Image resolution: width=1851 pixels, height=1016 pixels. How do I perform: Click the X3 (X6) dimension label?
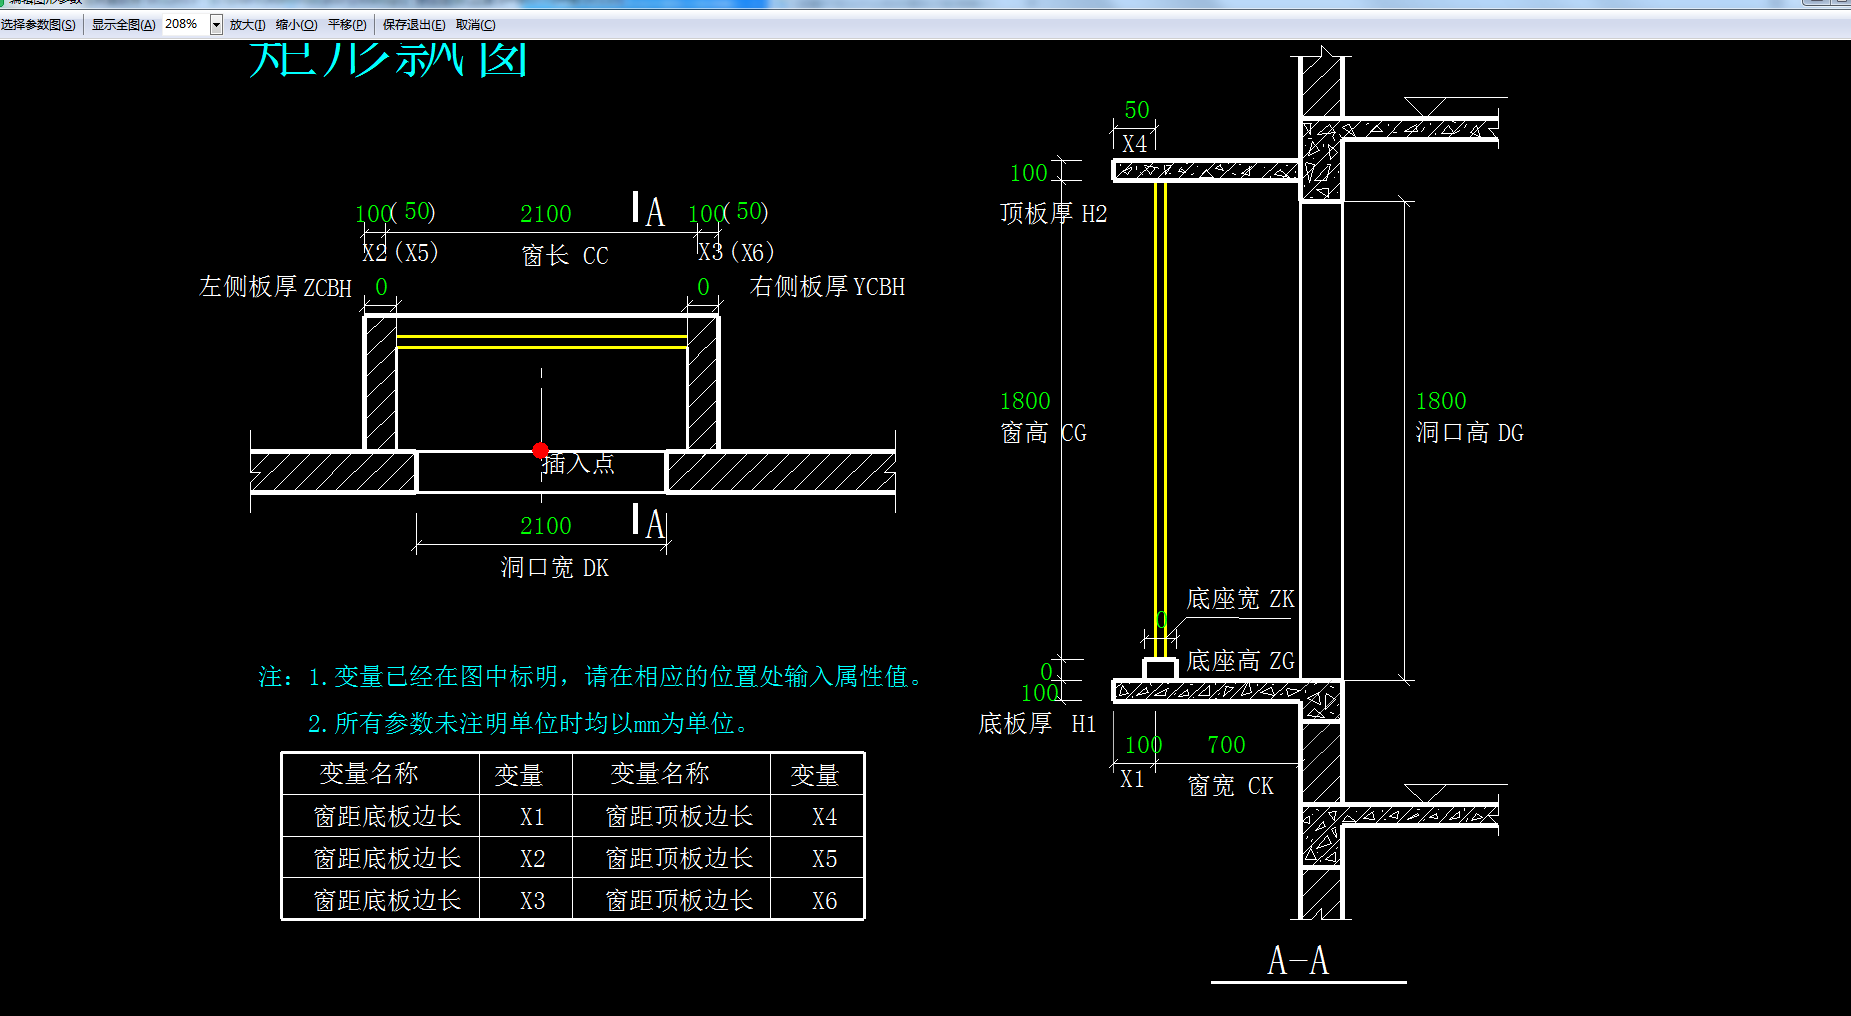click(x=736, y=252)
